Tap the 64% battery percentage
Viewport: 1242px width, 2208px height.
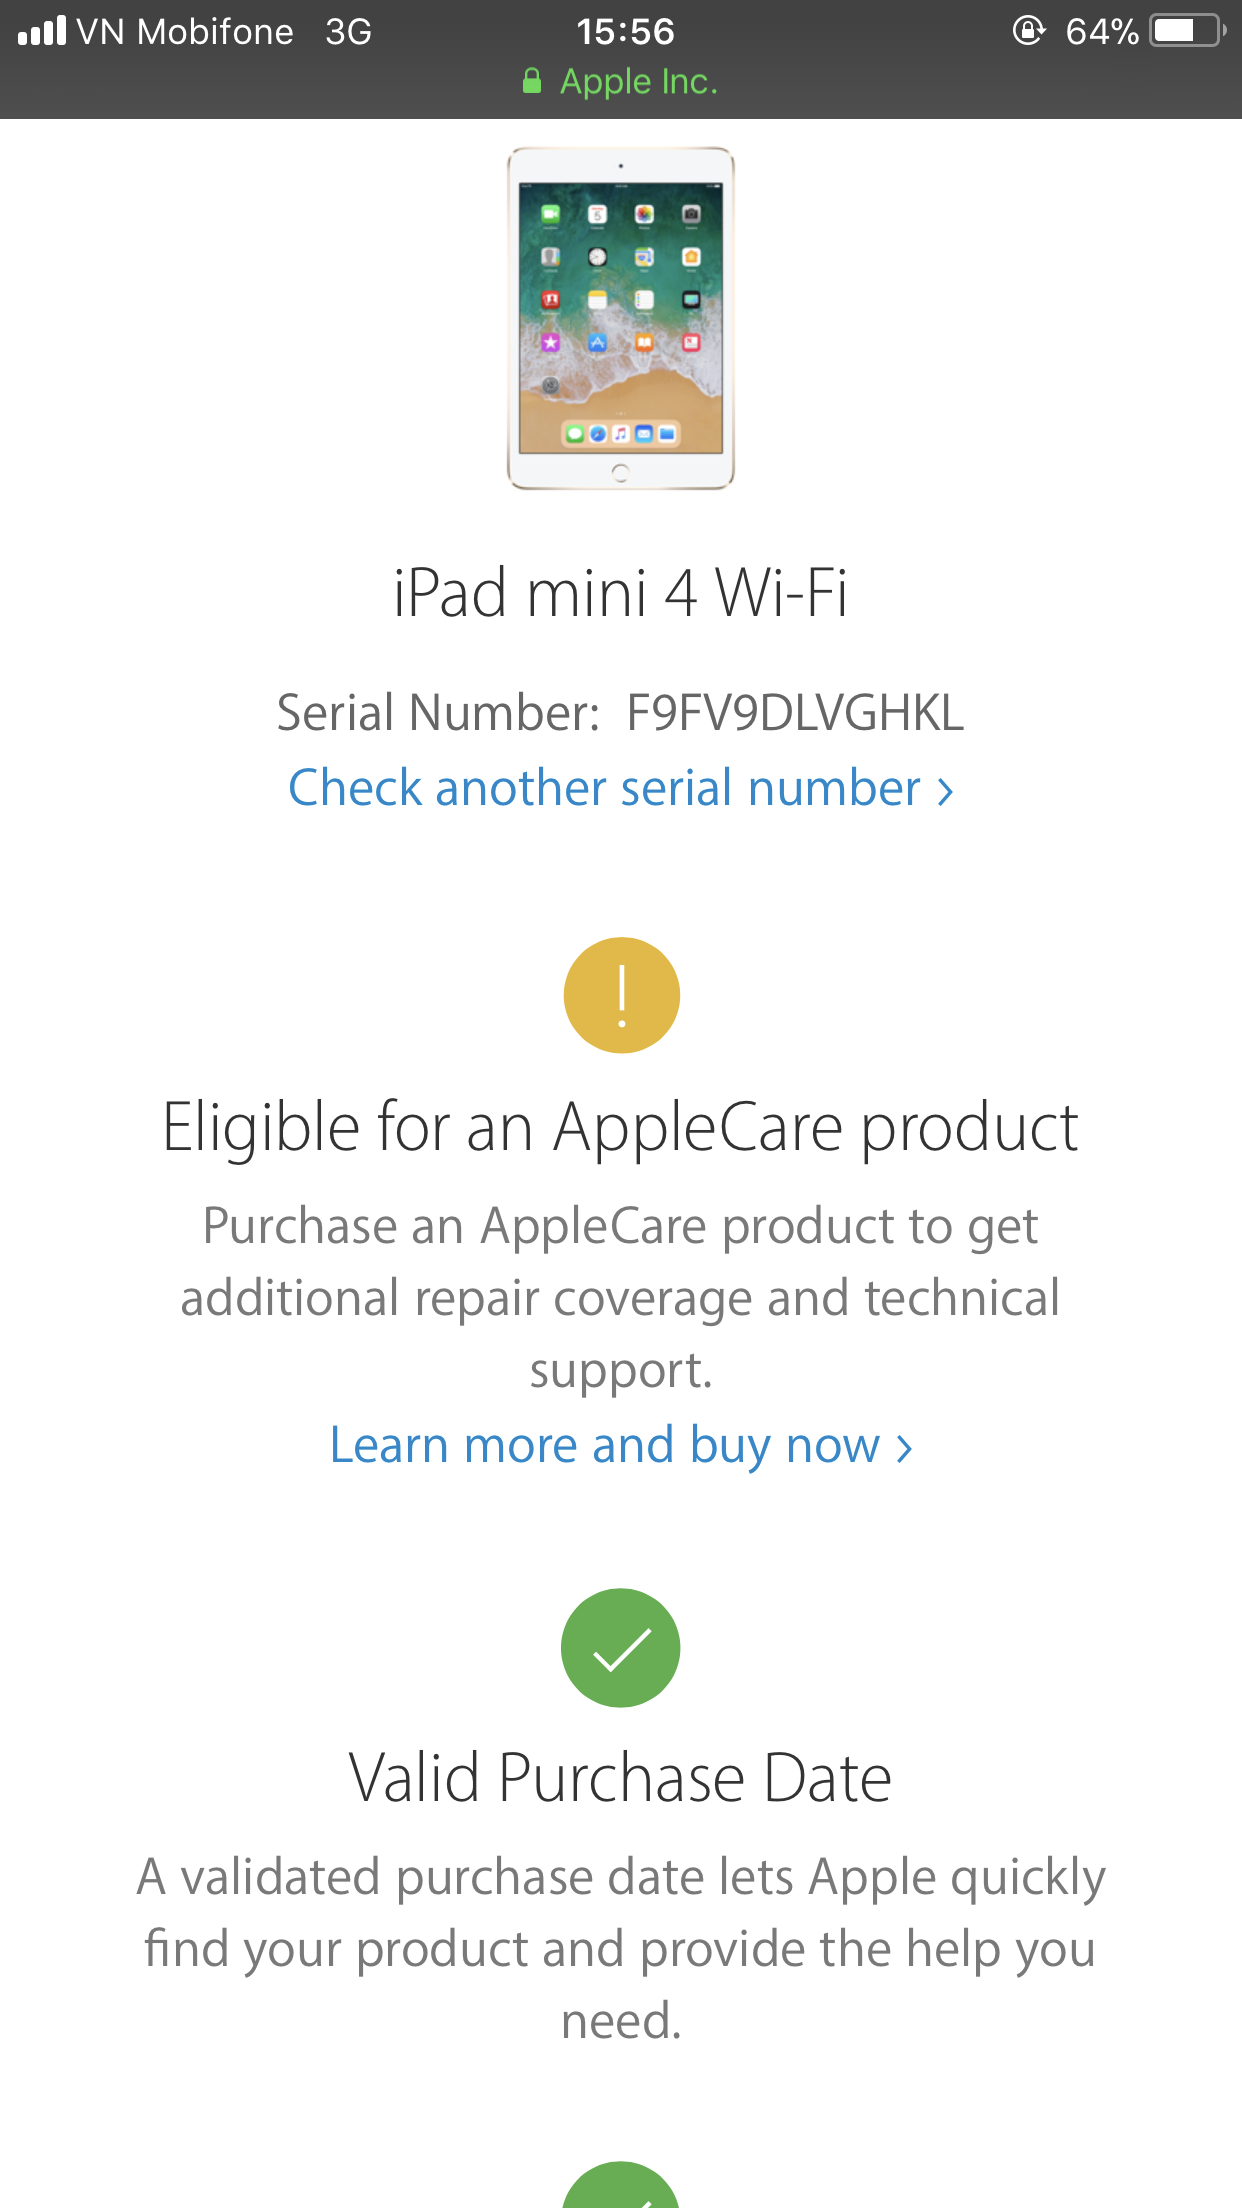coord(1101,31)
